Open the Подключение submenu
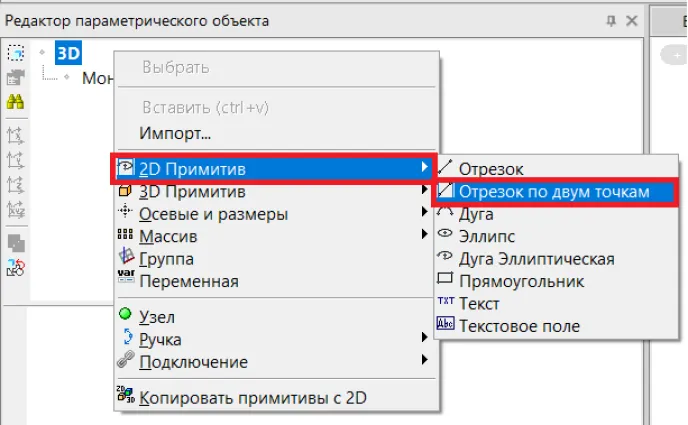The width and height of the screenshot is (688, 425). tap(193, 362)
